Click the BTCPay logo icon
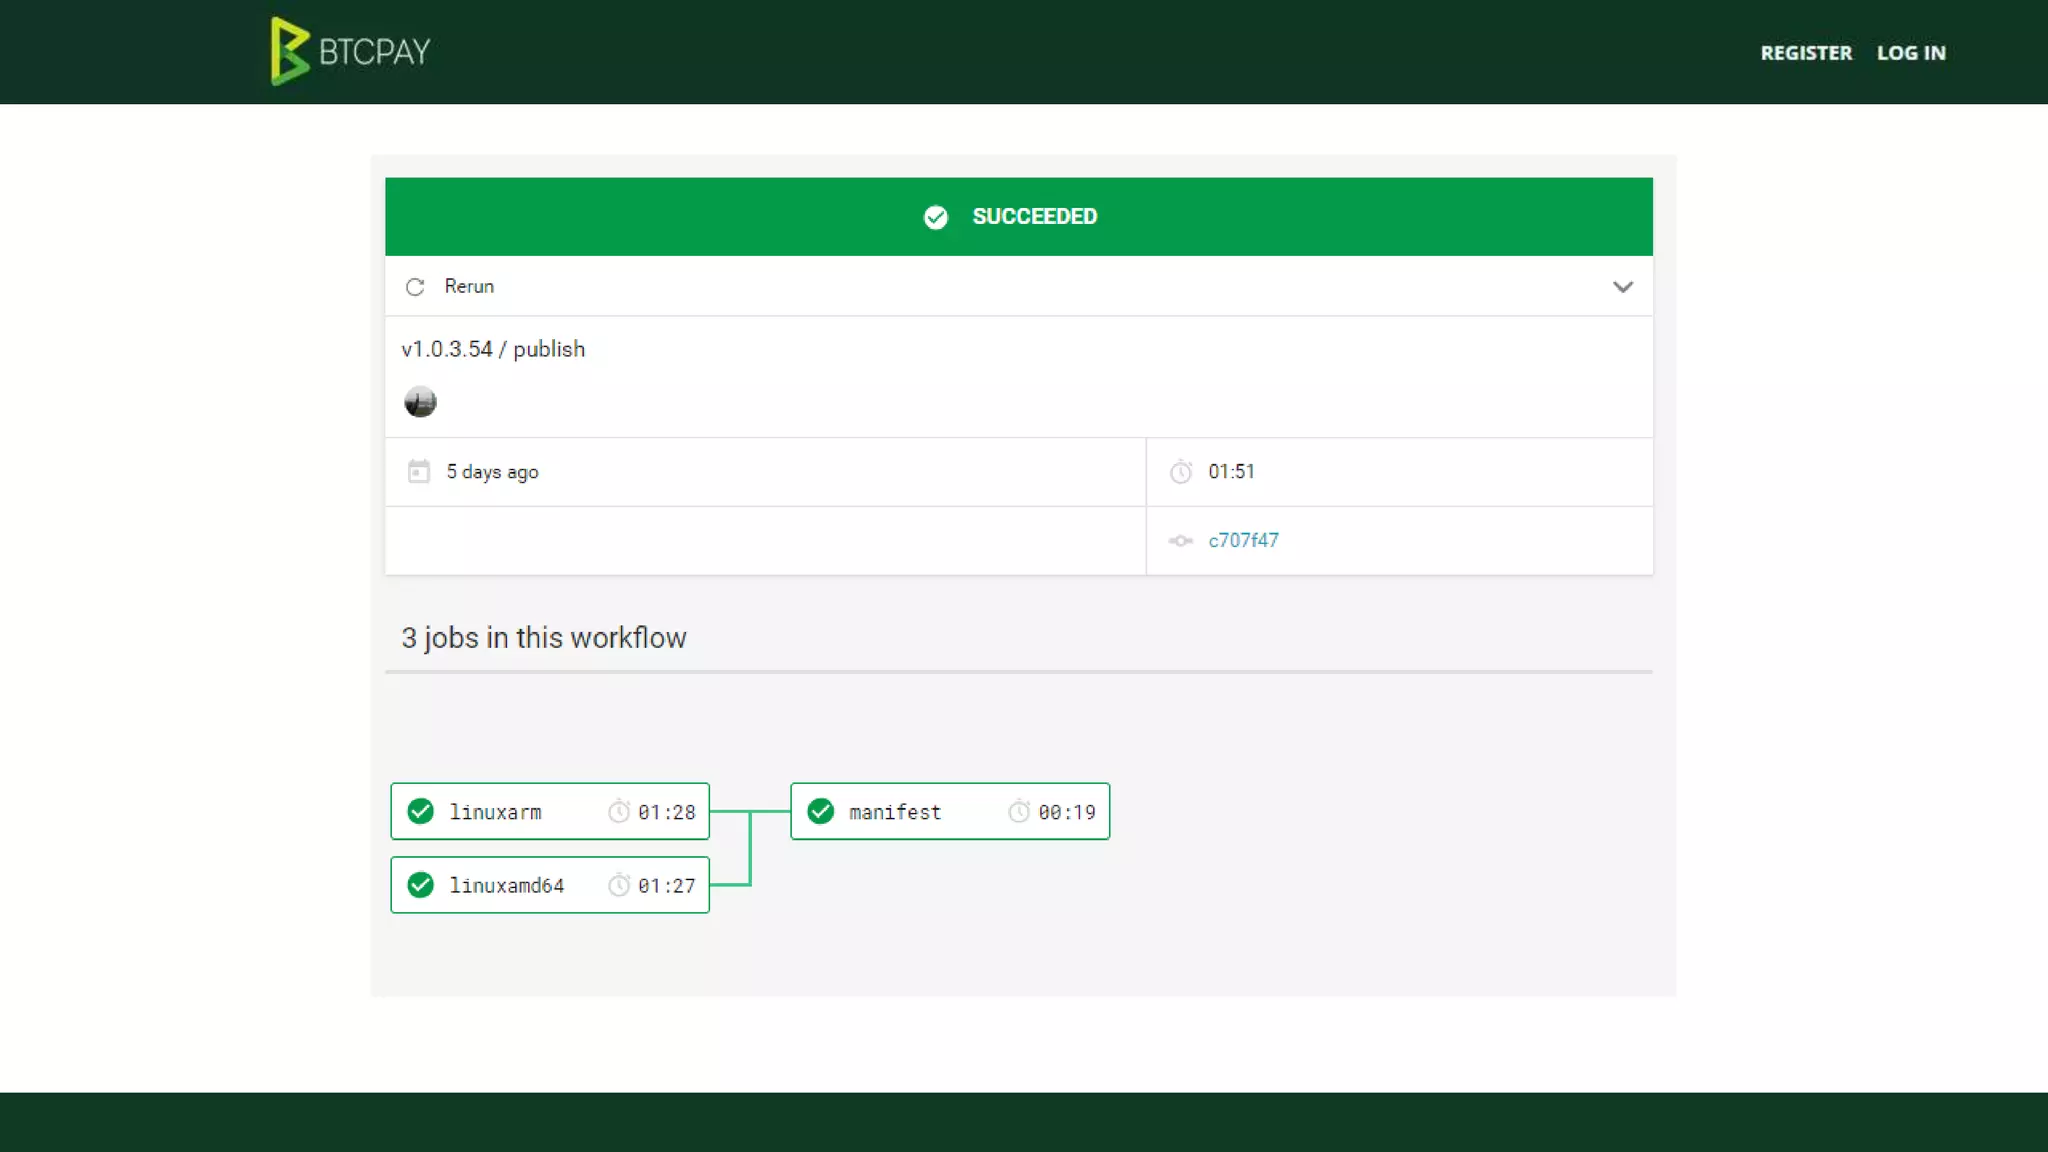2048x1152 pixels. pyautogui.click(x=289, y=51)
